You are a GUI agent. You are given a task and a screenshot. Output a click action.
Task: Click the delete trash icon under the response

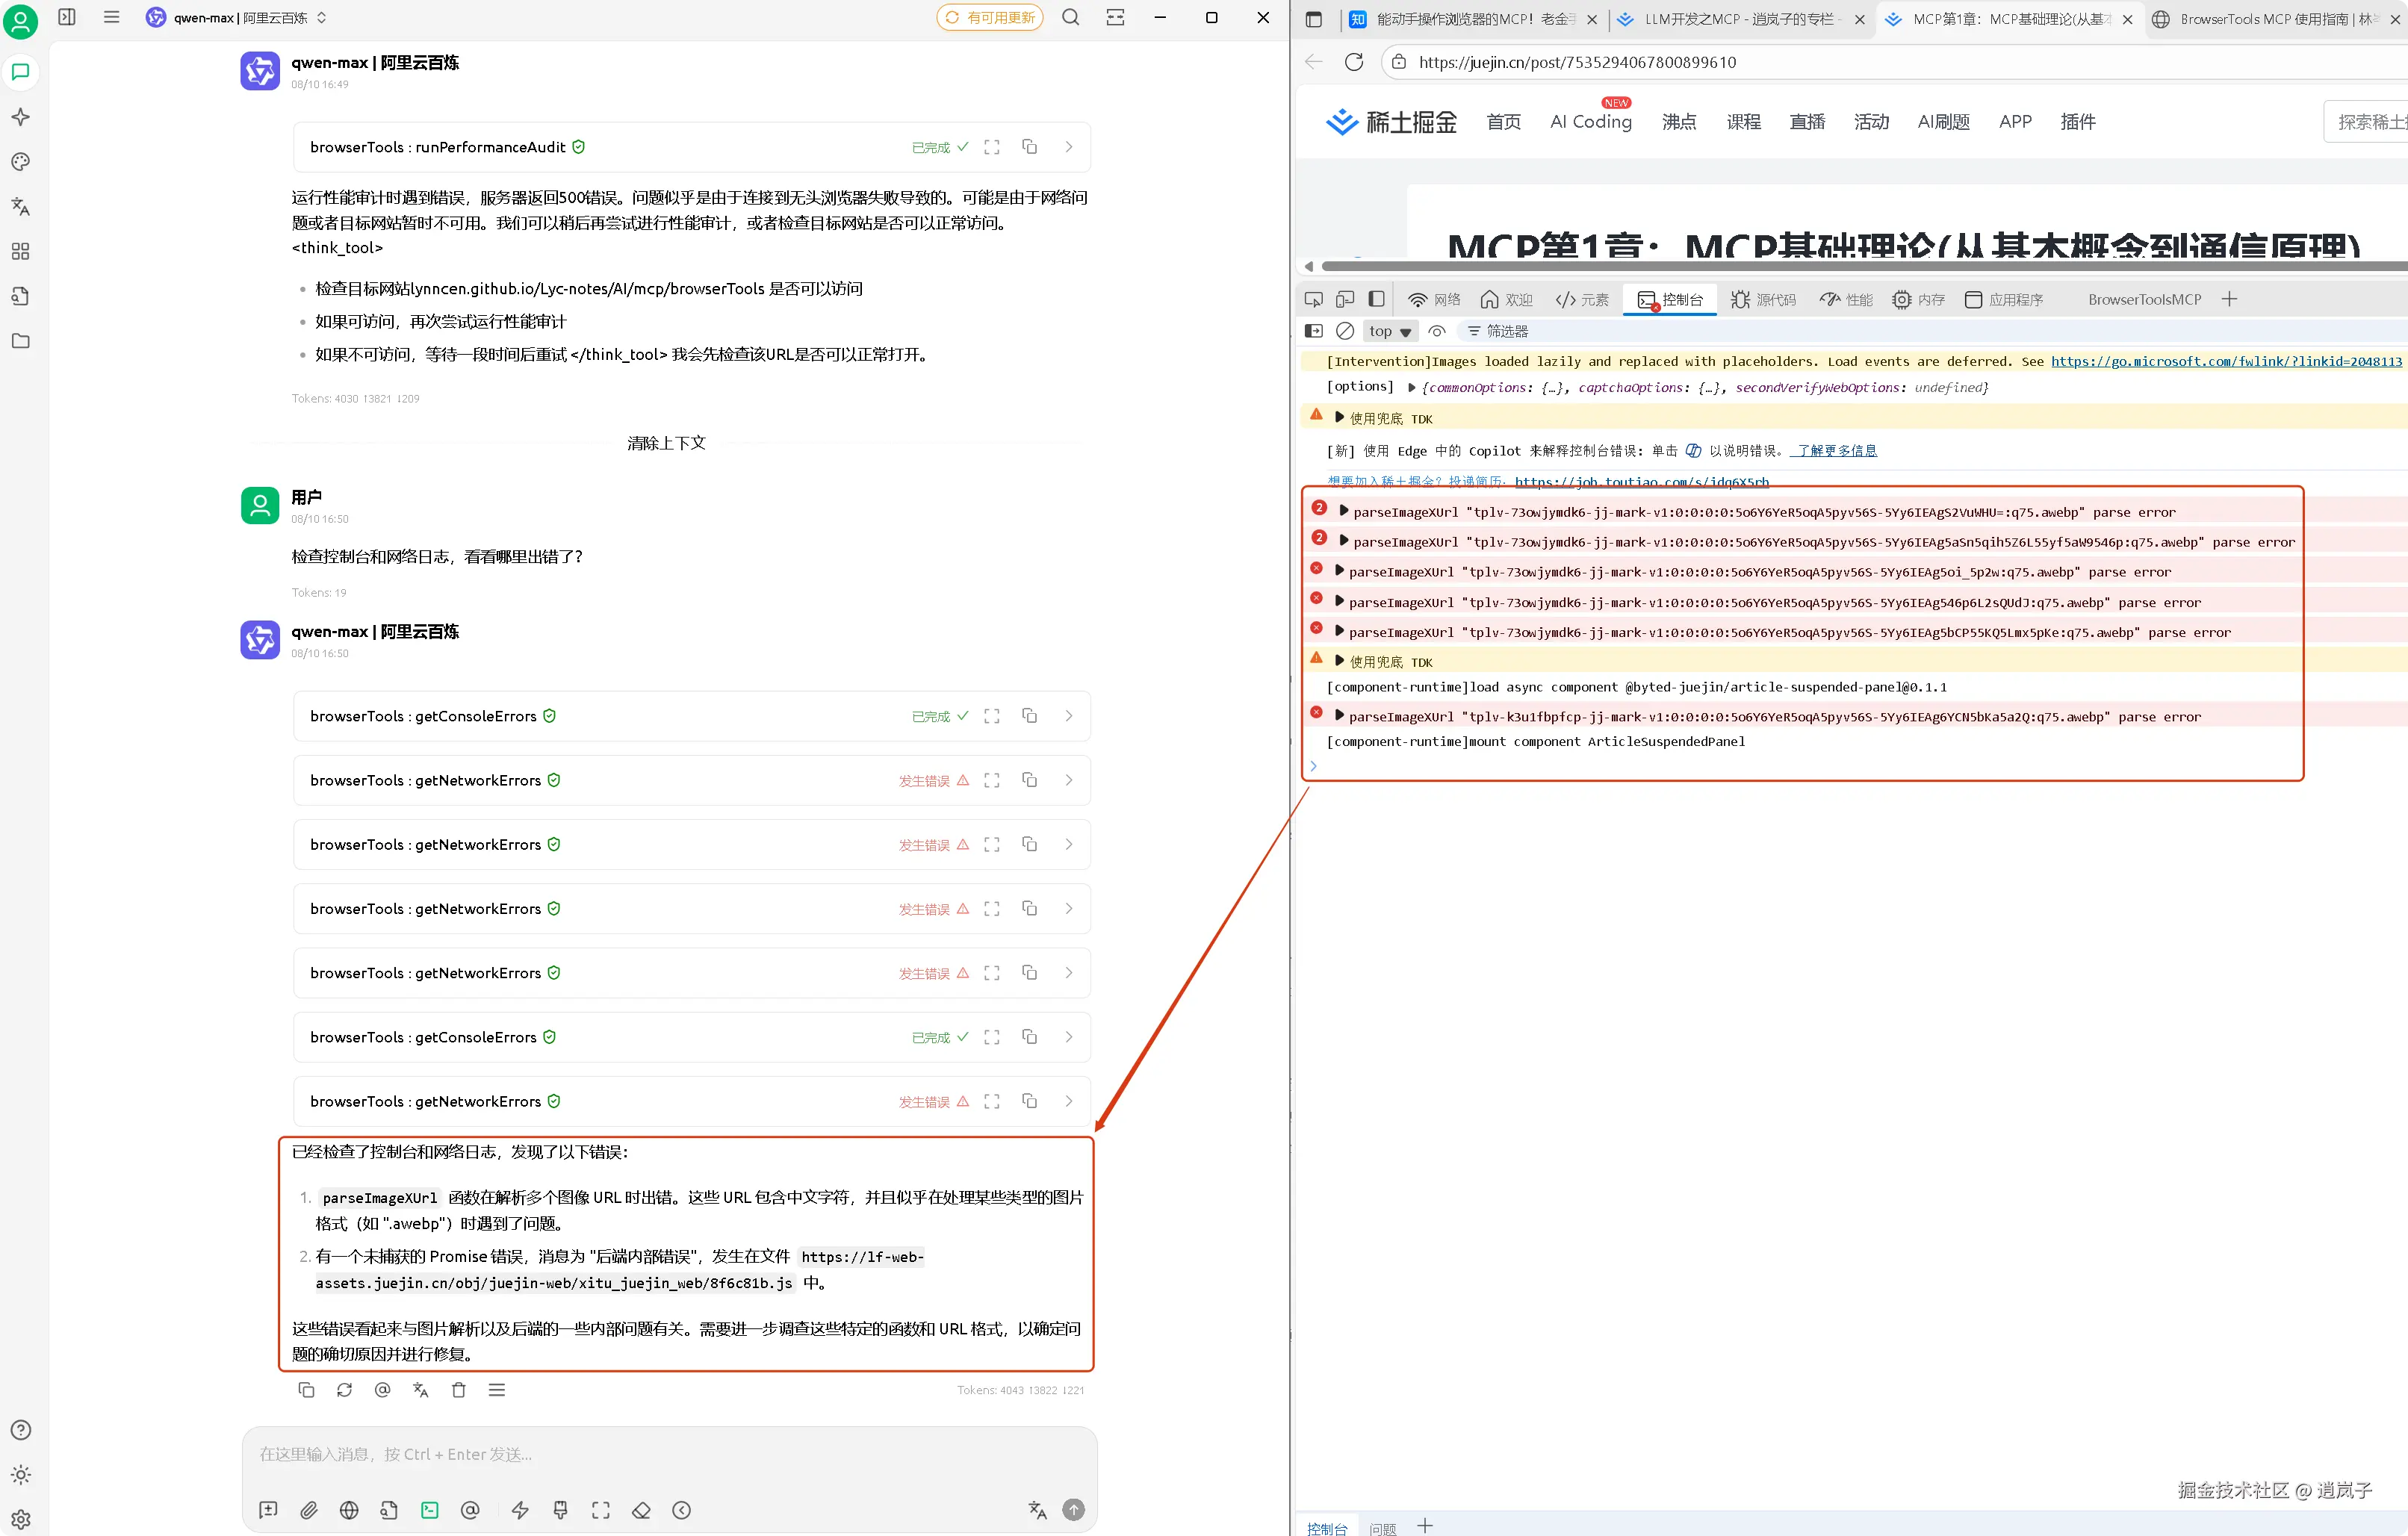tap(459, 1390)
